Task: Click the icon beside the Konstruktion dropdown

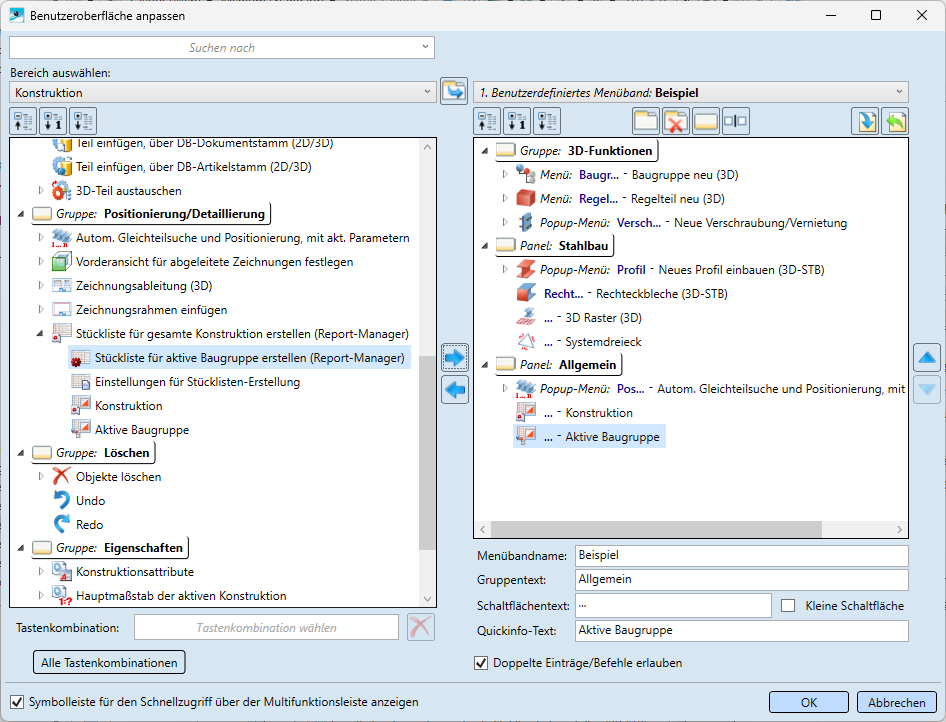Action: point(454,92)
